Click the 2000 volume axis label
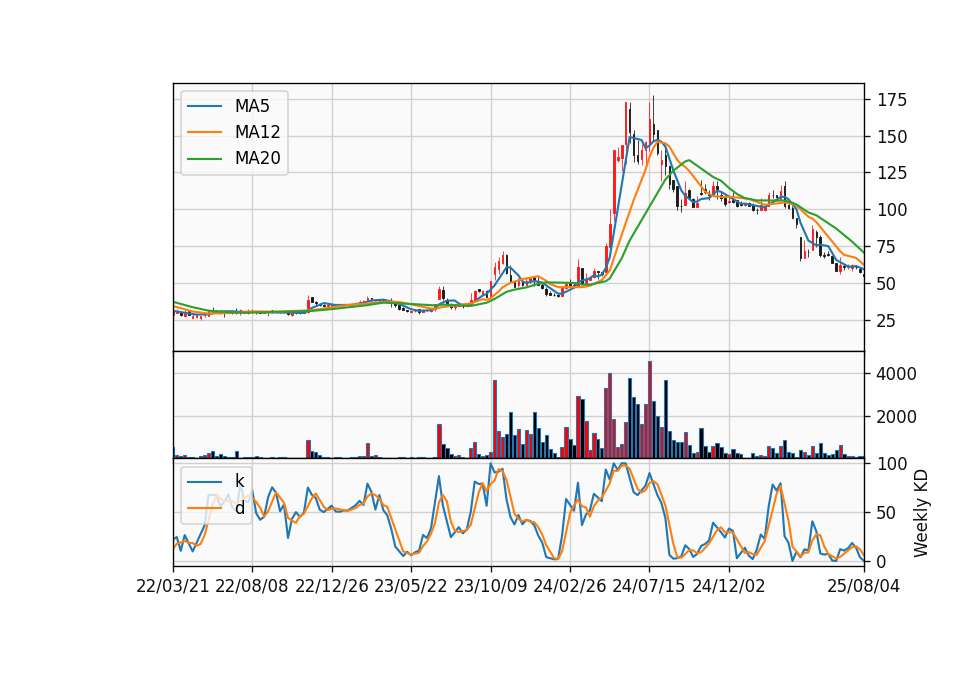The height and width of the screenshot is (690, 960). (x=896, y=417)
